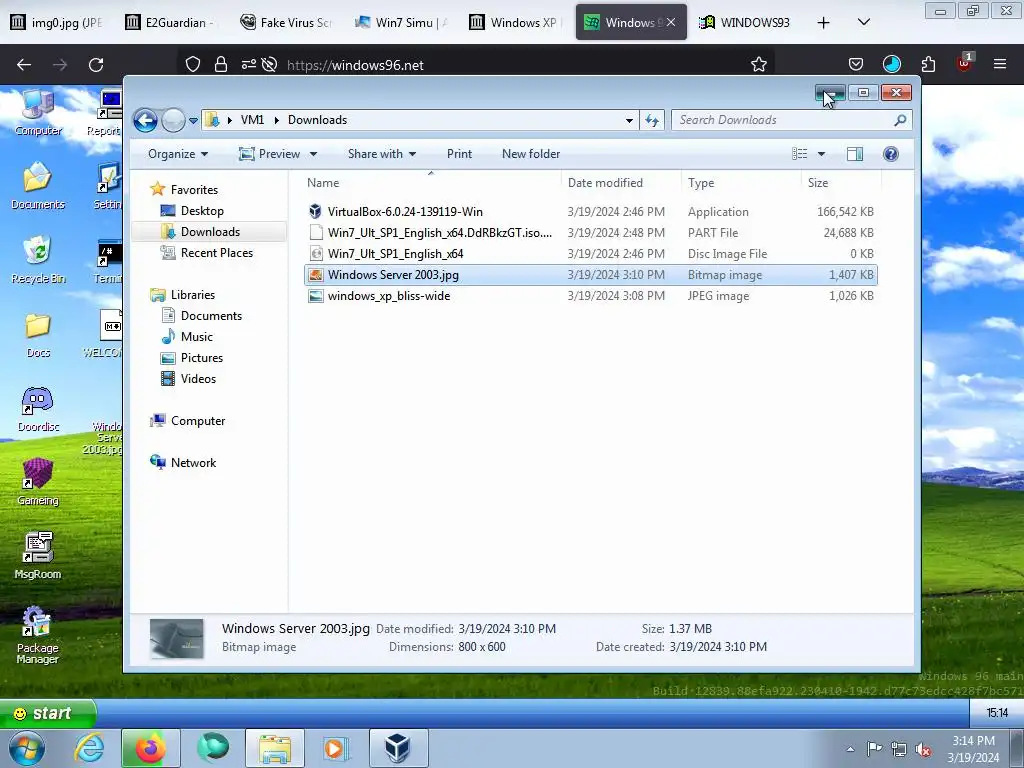Select the VirtualBox-6.0.24-139119-Win file
The height and width of the screenshot is (768, 1024).
[x=590, y=212]
